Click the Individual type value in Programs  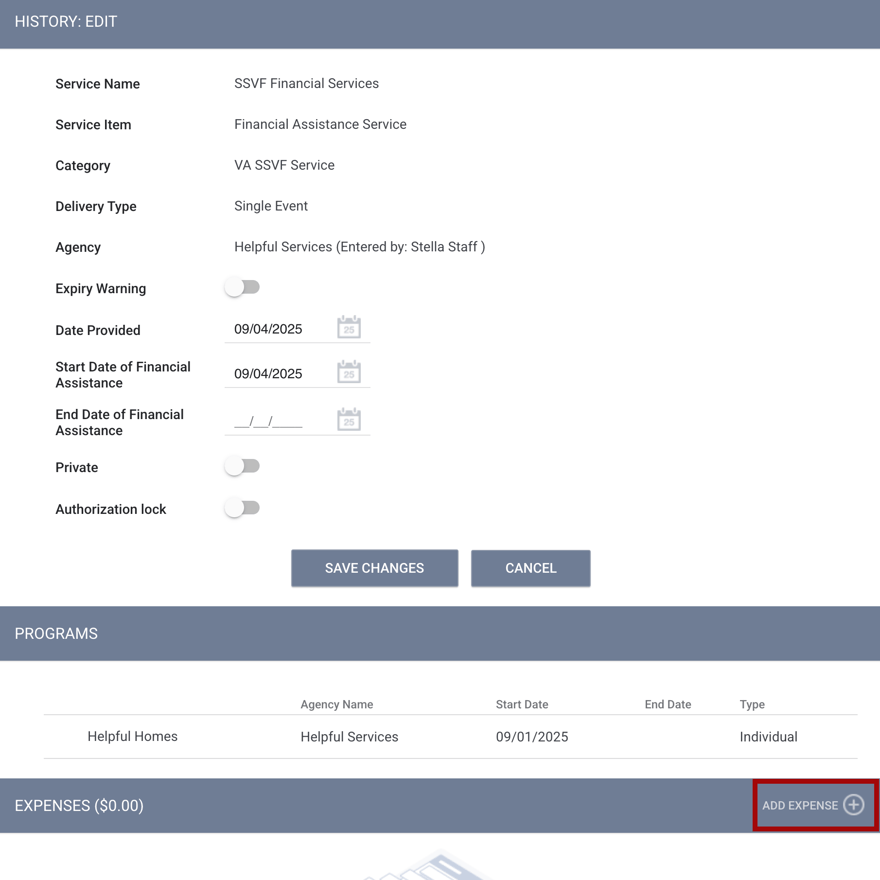[768, 736]
